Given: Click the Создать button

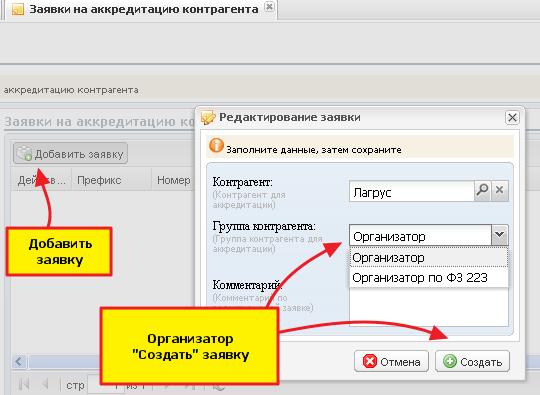Looking at the screenshot, I should (472, 361).
